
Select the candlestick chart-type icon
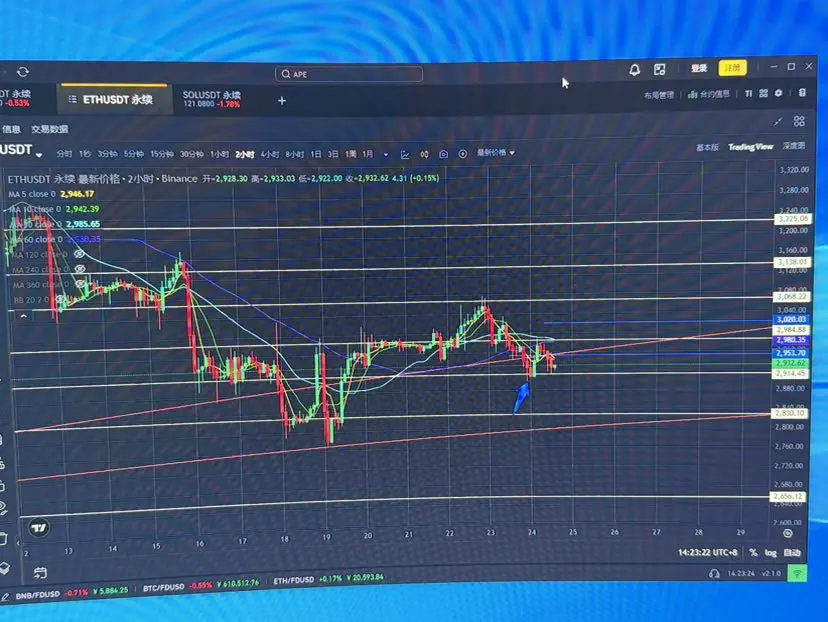[424, 154]
